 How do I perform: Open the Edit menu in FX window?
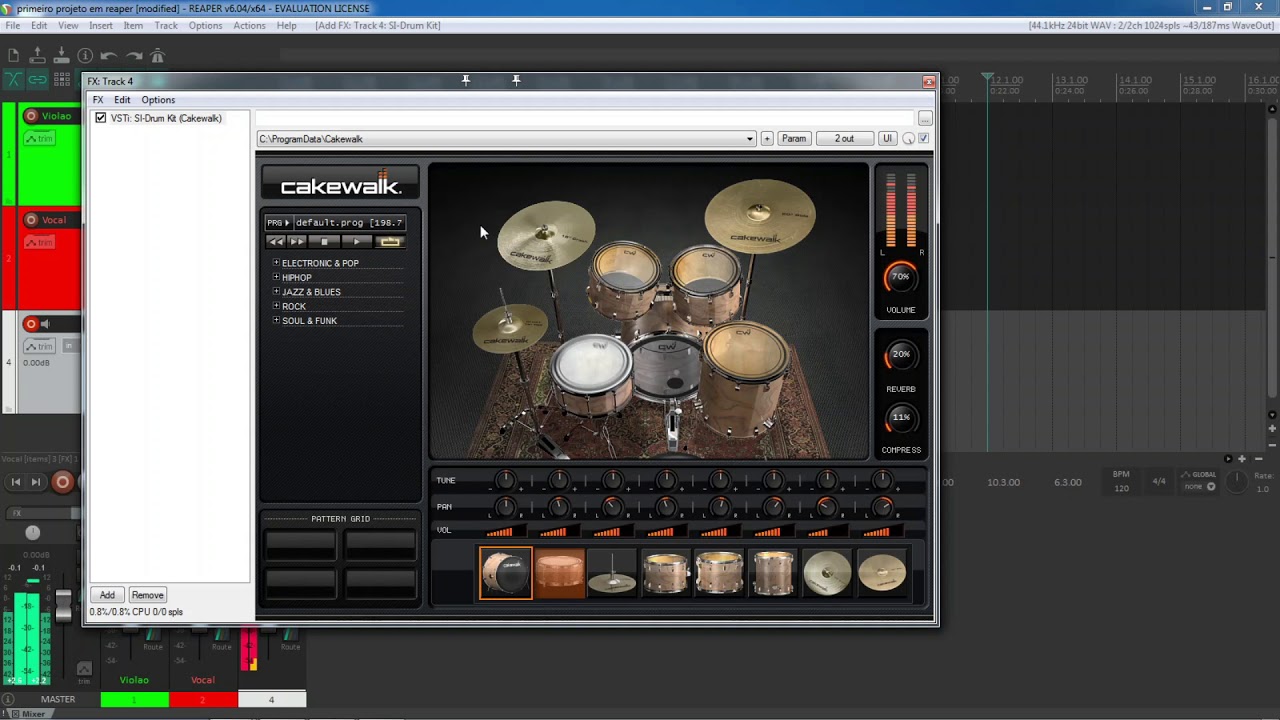pyautogui.click(x=122, y=100)
